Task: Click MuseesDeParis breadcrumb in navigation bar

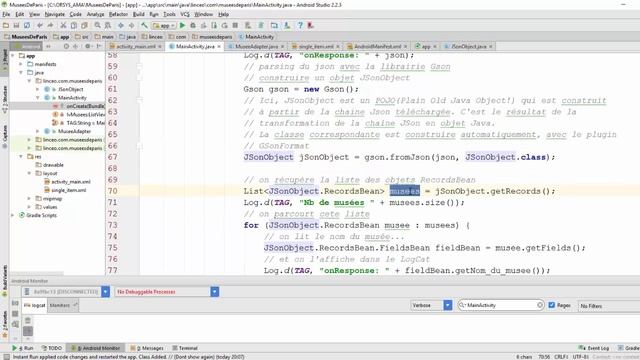Action: pos(26,37)
